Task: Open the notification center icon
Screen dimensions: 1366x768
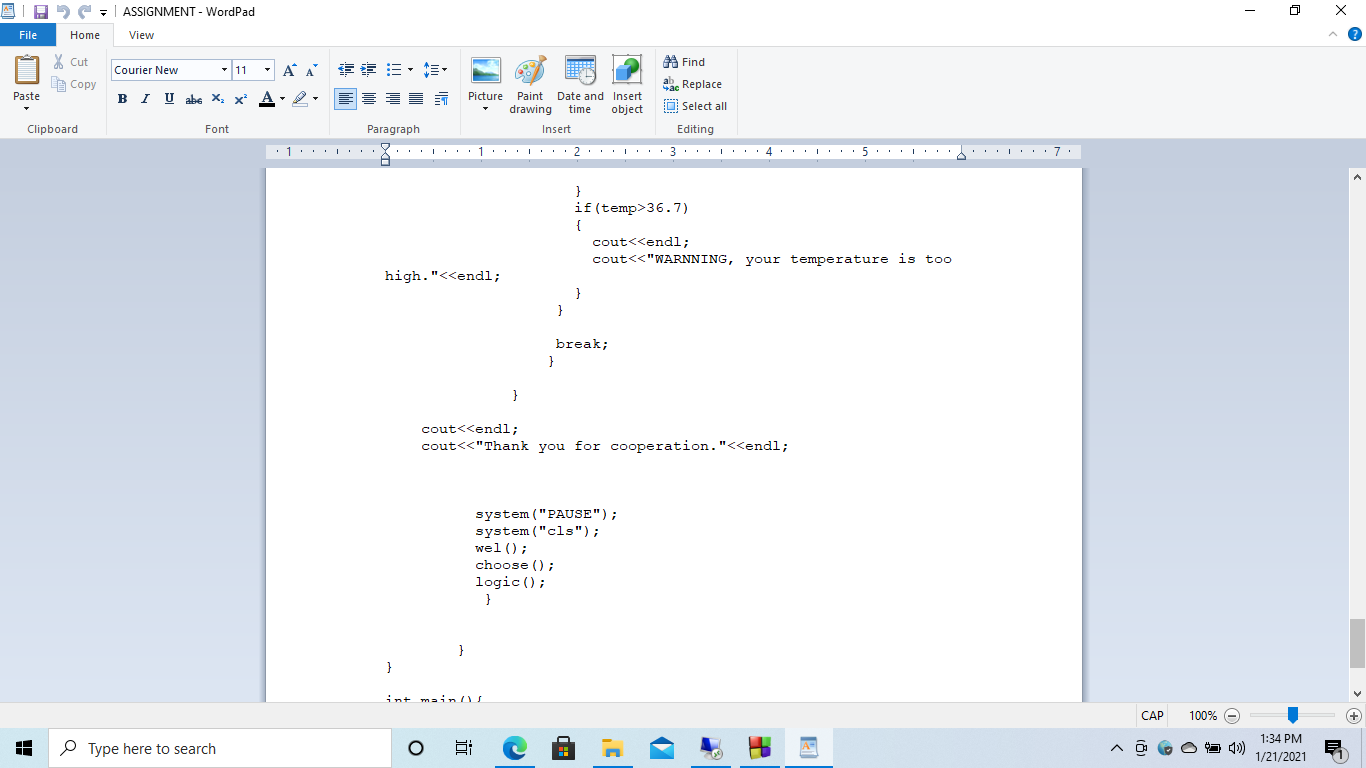Action: tap(1334, 749)
